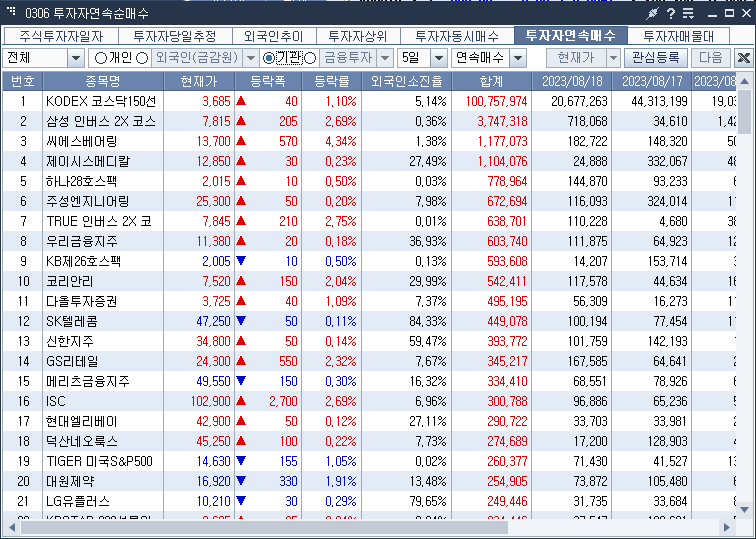756x539 pixels.
Task: Click the window grip icon beside 0306 title
Action: coord(12,11)
